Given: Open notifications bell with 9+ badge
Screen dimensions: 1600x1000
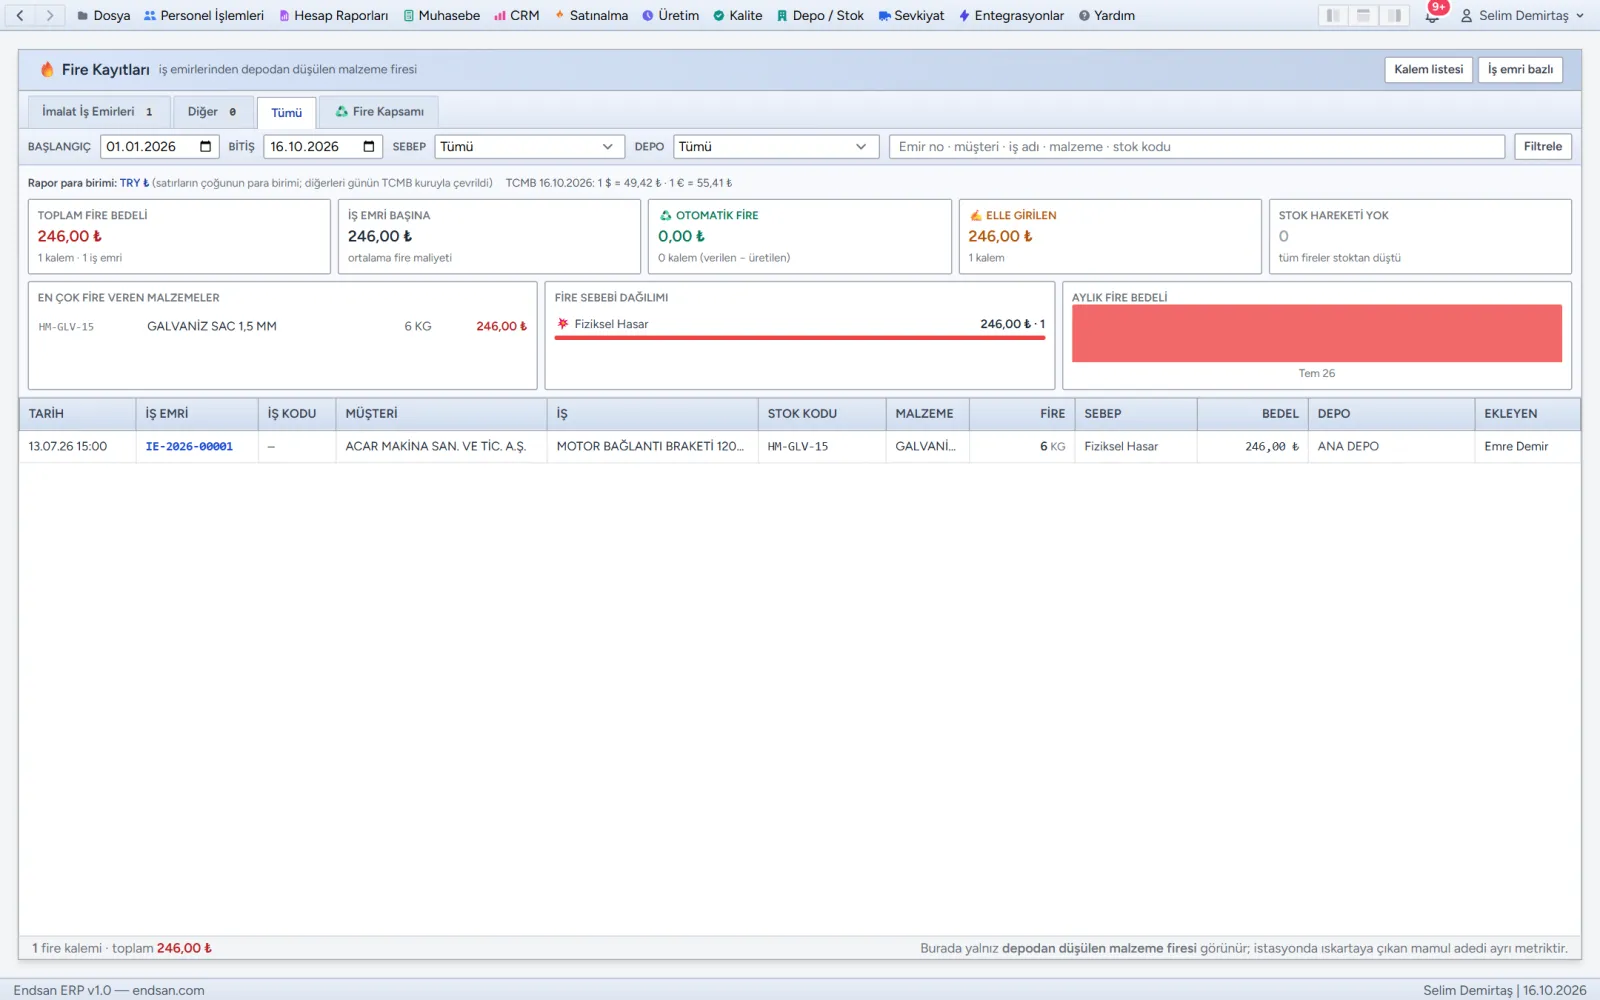Looking at the screenshot, I should coord(1433,14).
